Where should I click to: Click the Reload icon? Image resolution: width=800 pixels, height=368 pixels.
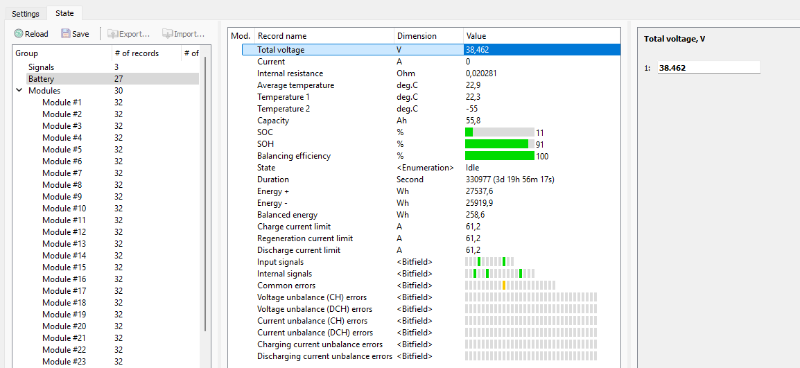[18, 34]
